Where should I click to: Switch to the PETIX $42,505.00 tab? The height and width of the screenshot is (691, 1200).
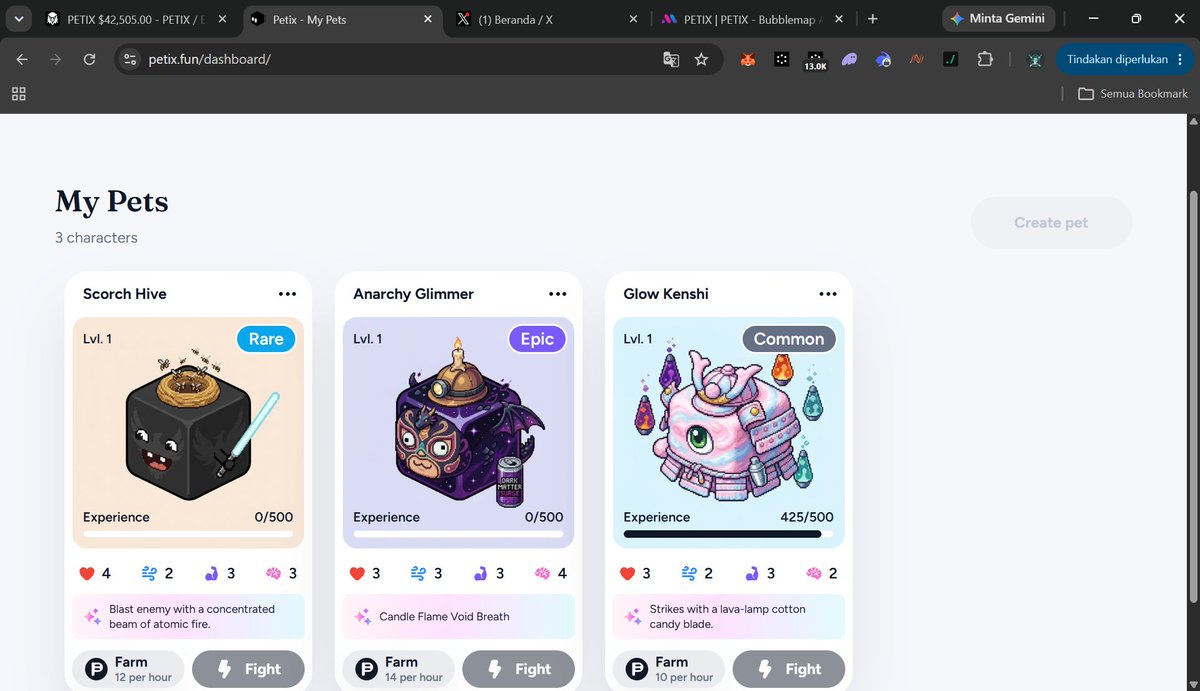pyautogui.click(x=137, y=19)
